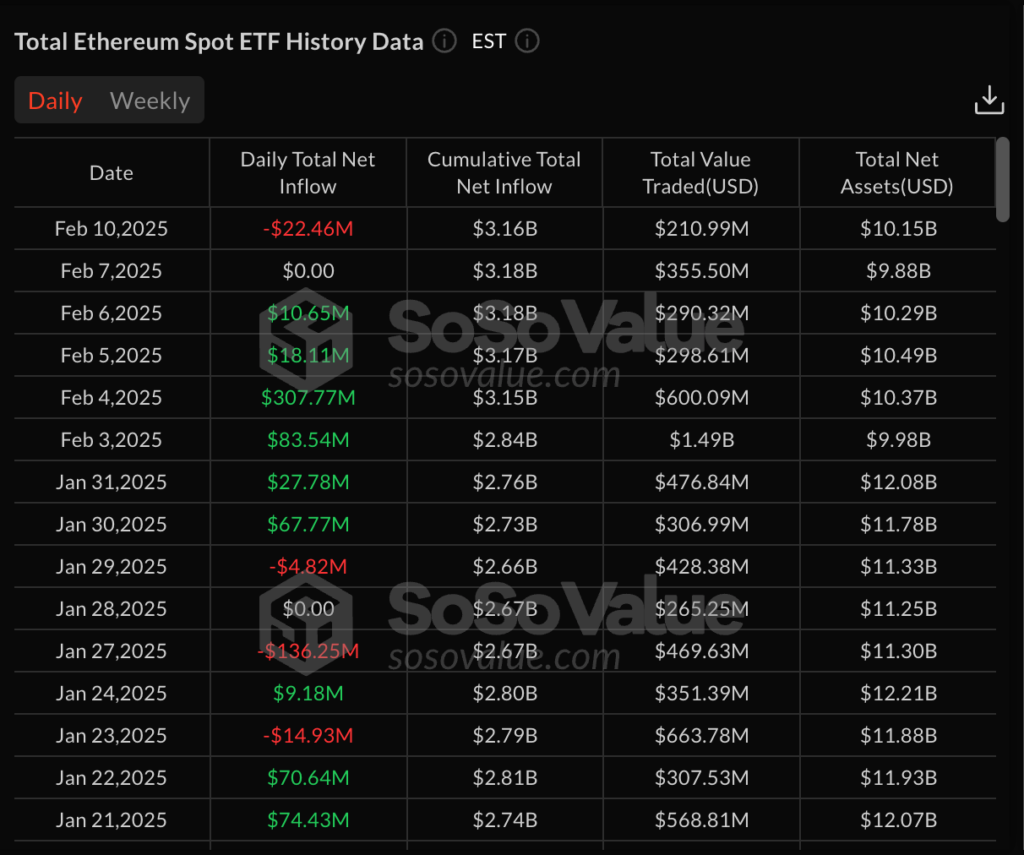
Task: Click the info icon next to EST
Action: (527, 42)
